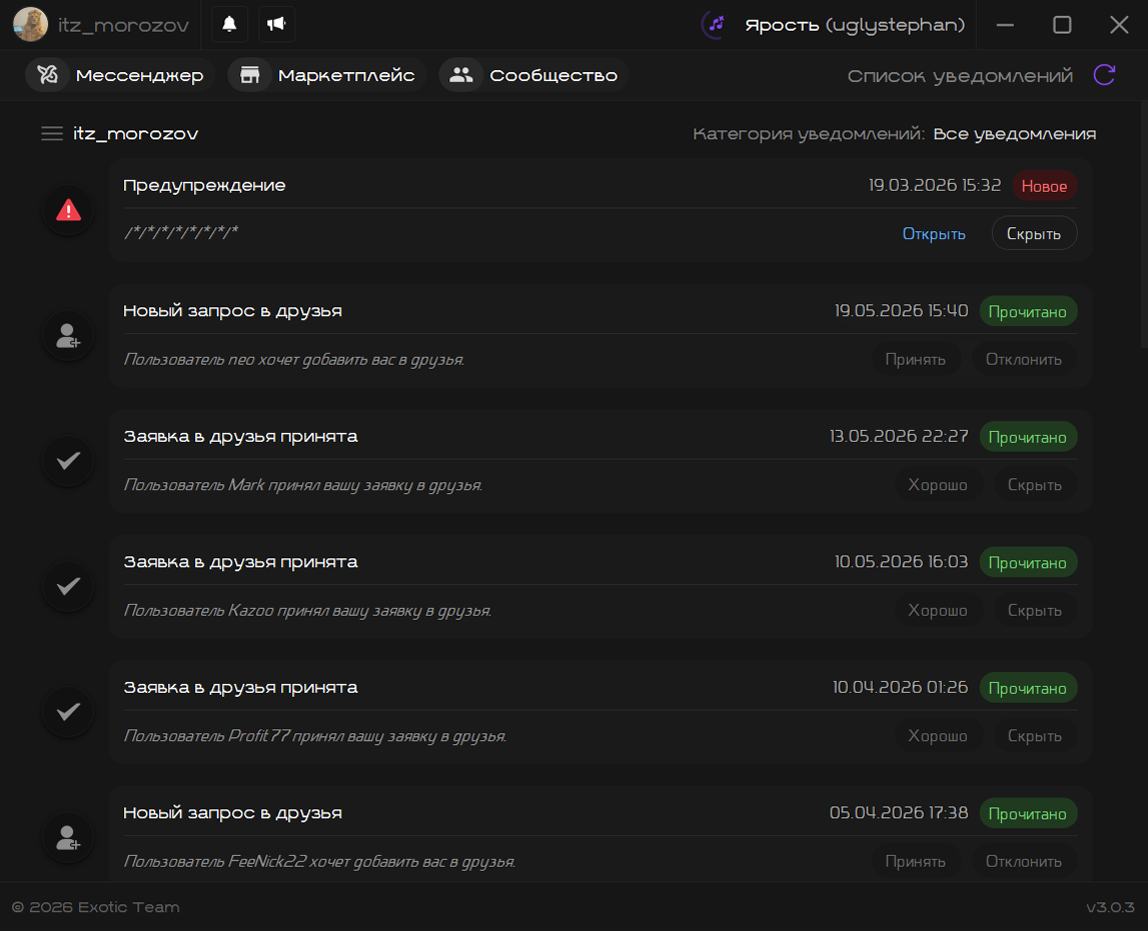
Task: Open the bell notifications icon
Action: 229,24
